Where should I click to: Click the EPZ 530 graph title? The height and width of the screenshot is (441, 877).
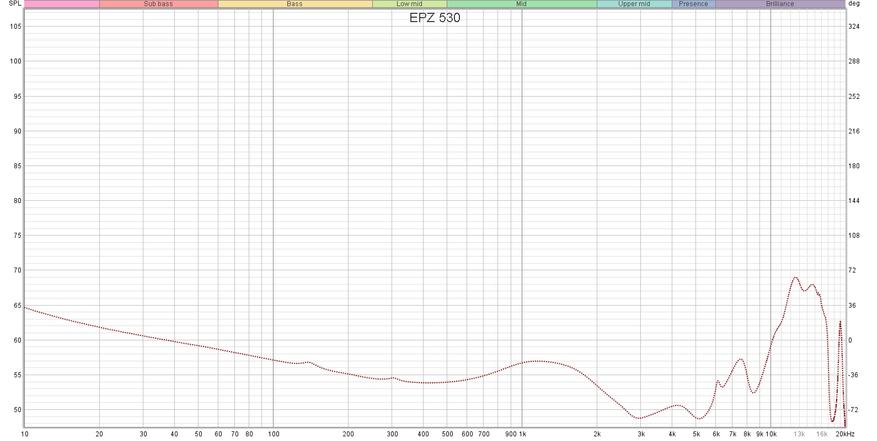tap(435, 18)
